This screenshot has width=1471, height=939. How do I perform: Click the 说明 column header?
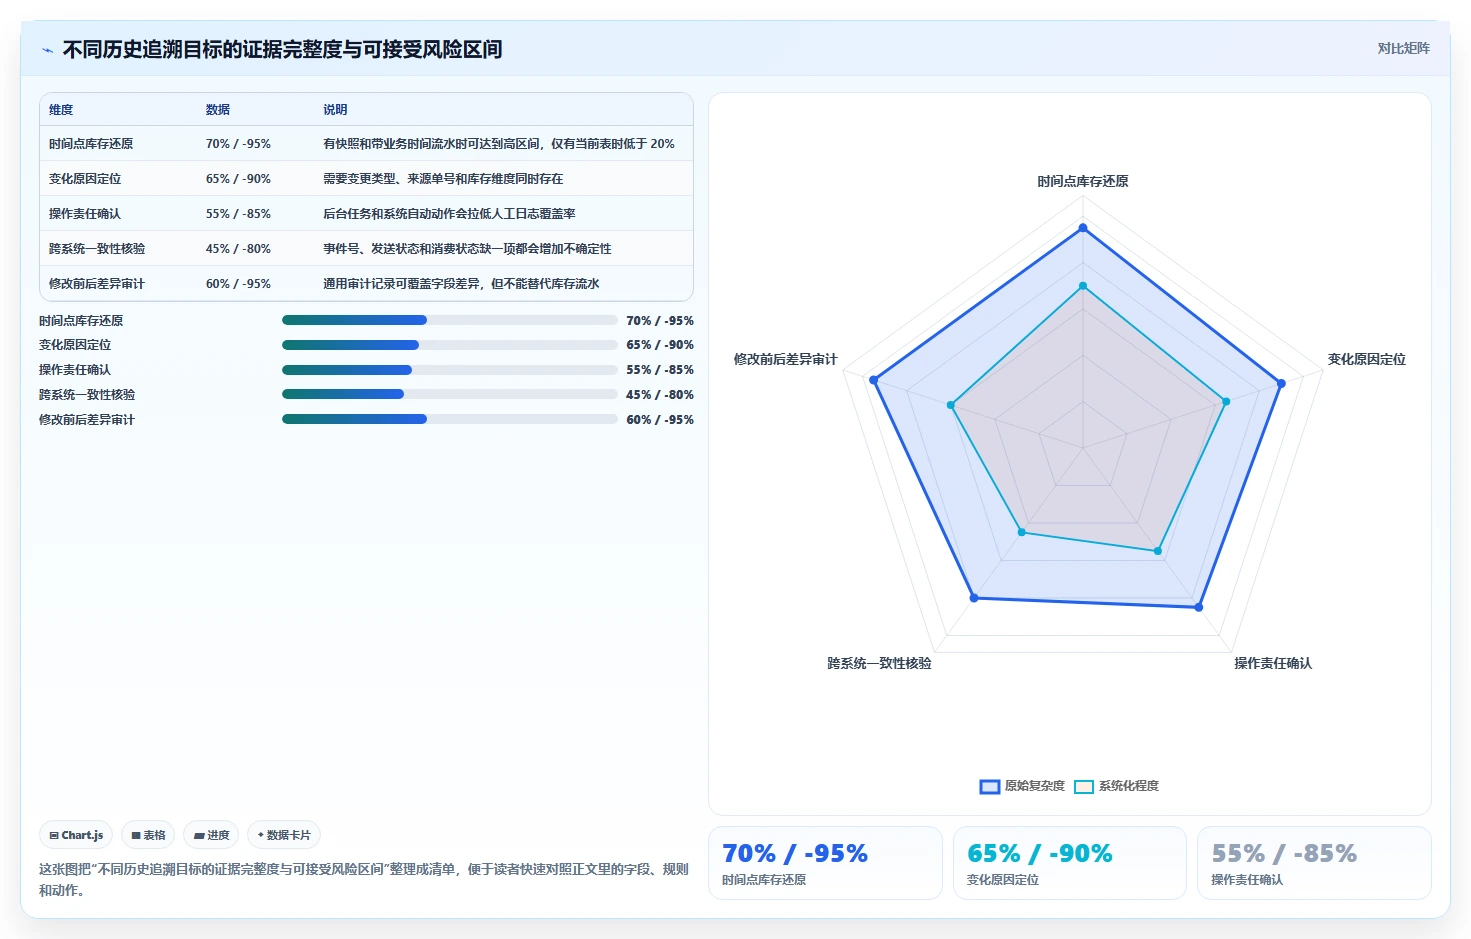[x=335, y=110]
